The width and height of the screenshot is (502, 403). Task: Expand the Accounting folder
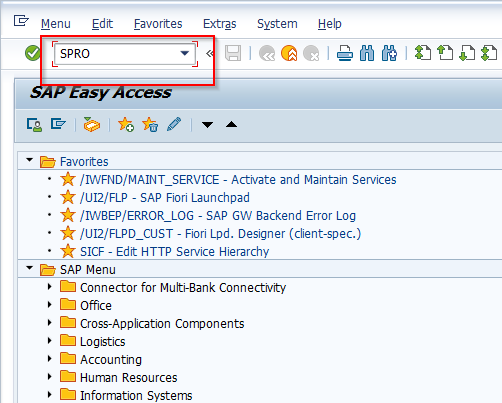50,359
